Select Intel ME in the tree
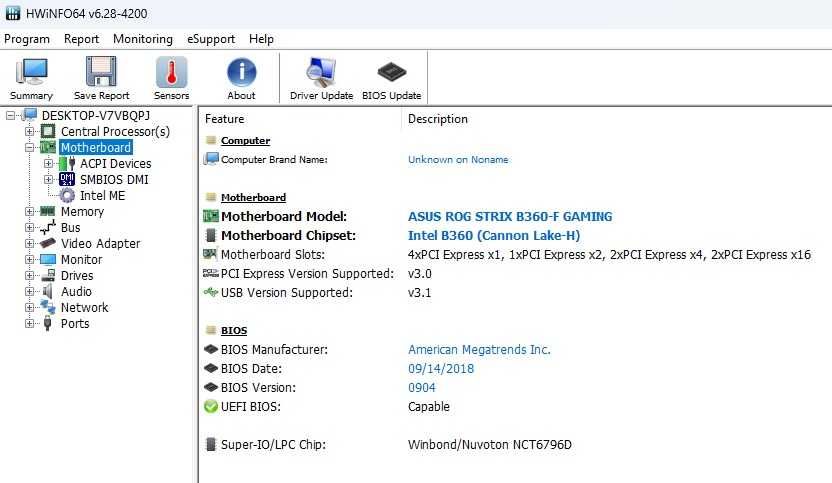This screenshot has width=832, height=483. [102, 195]
